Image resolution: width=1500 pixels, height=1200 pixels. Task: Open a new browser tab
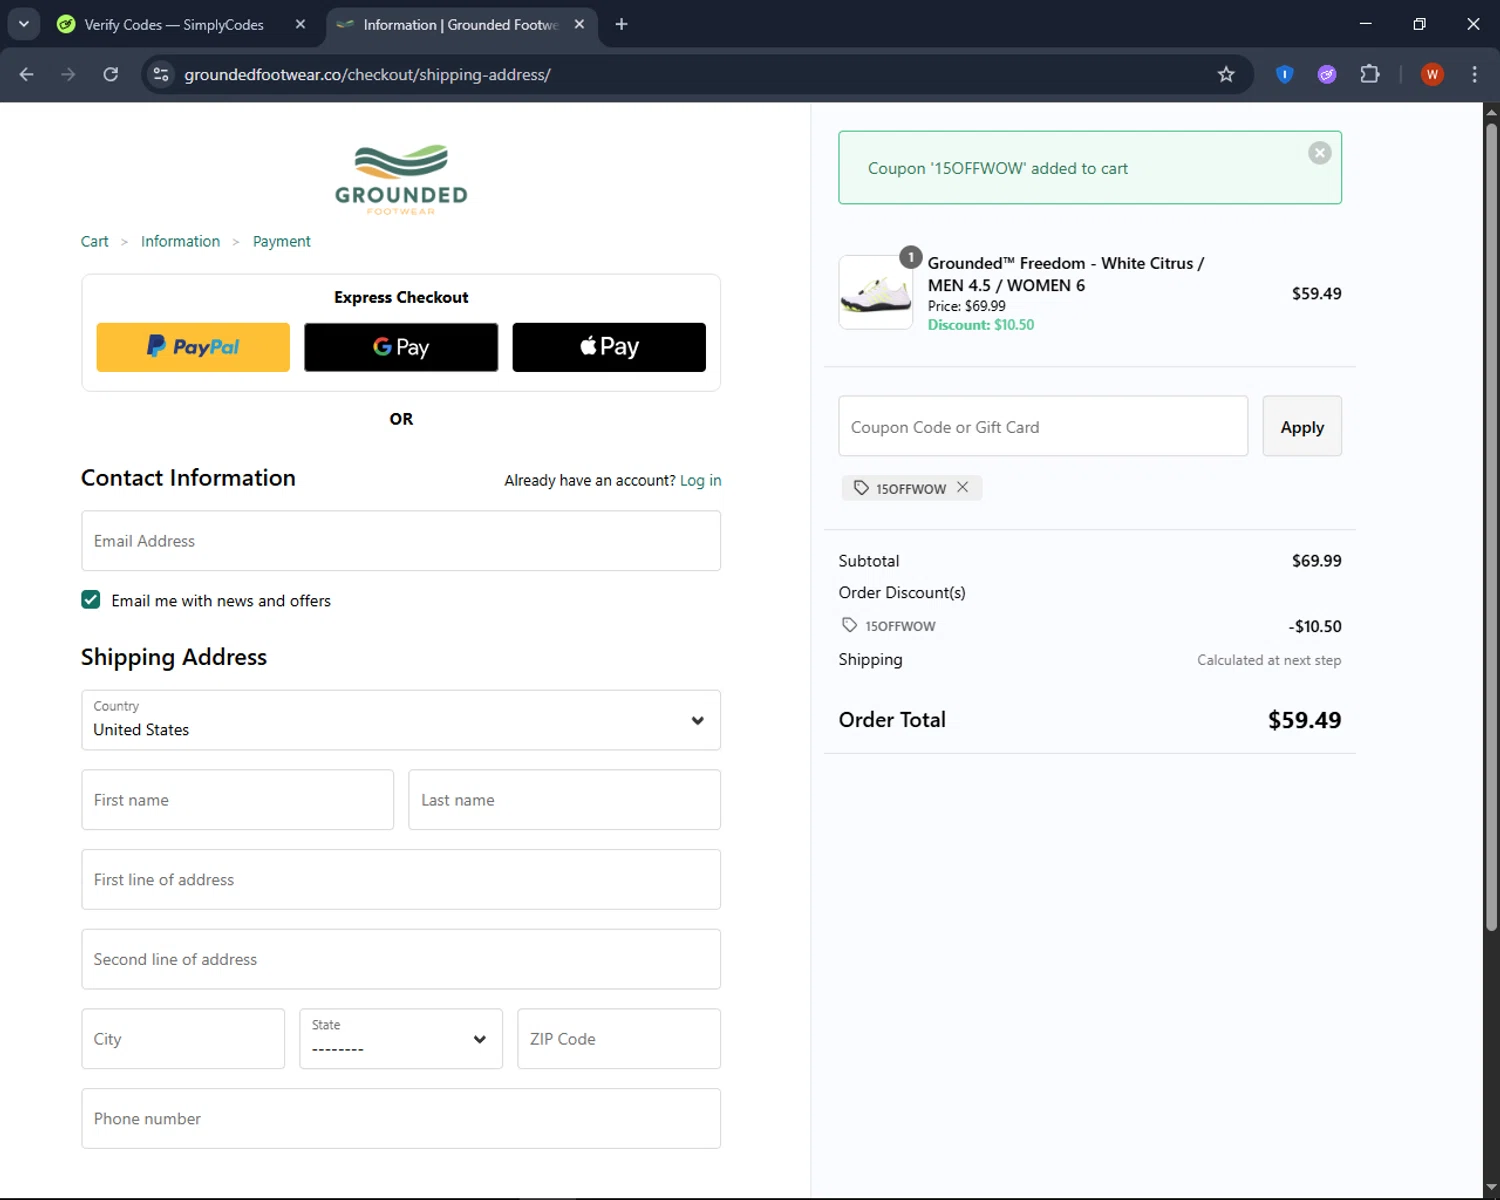621,24
